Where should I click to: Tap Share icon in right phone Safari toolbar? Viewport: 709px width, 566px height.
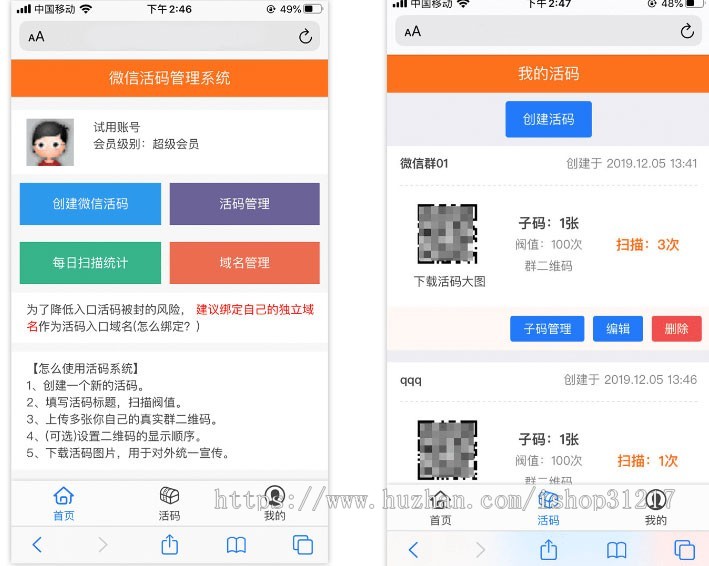coord(548,550)
